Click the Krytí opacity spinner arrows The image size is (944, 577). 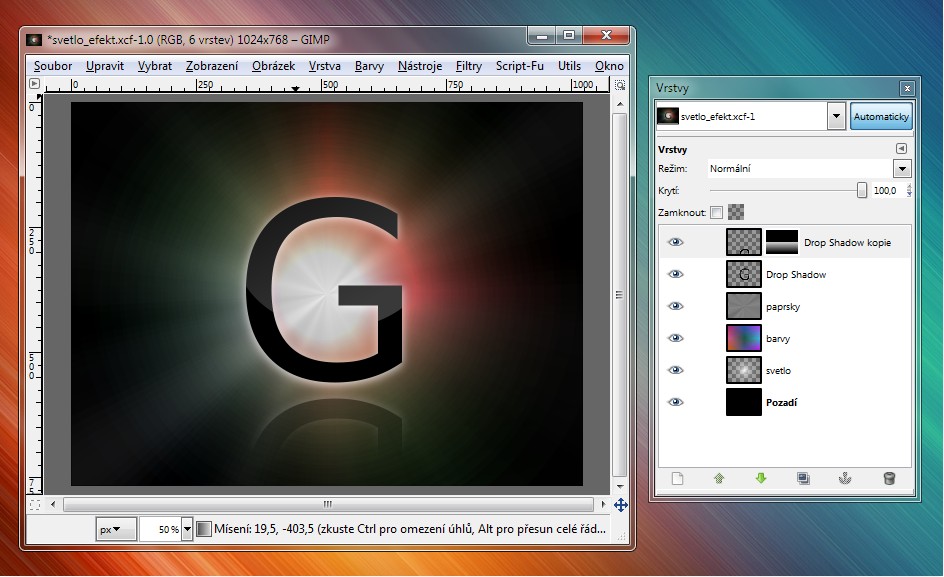pyautogui.click(x=909, y=190)
